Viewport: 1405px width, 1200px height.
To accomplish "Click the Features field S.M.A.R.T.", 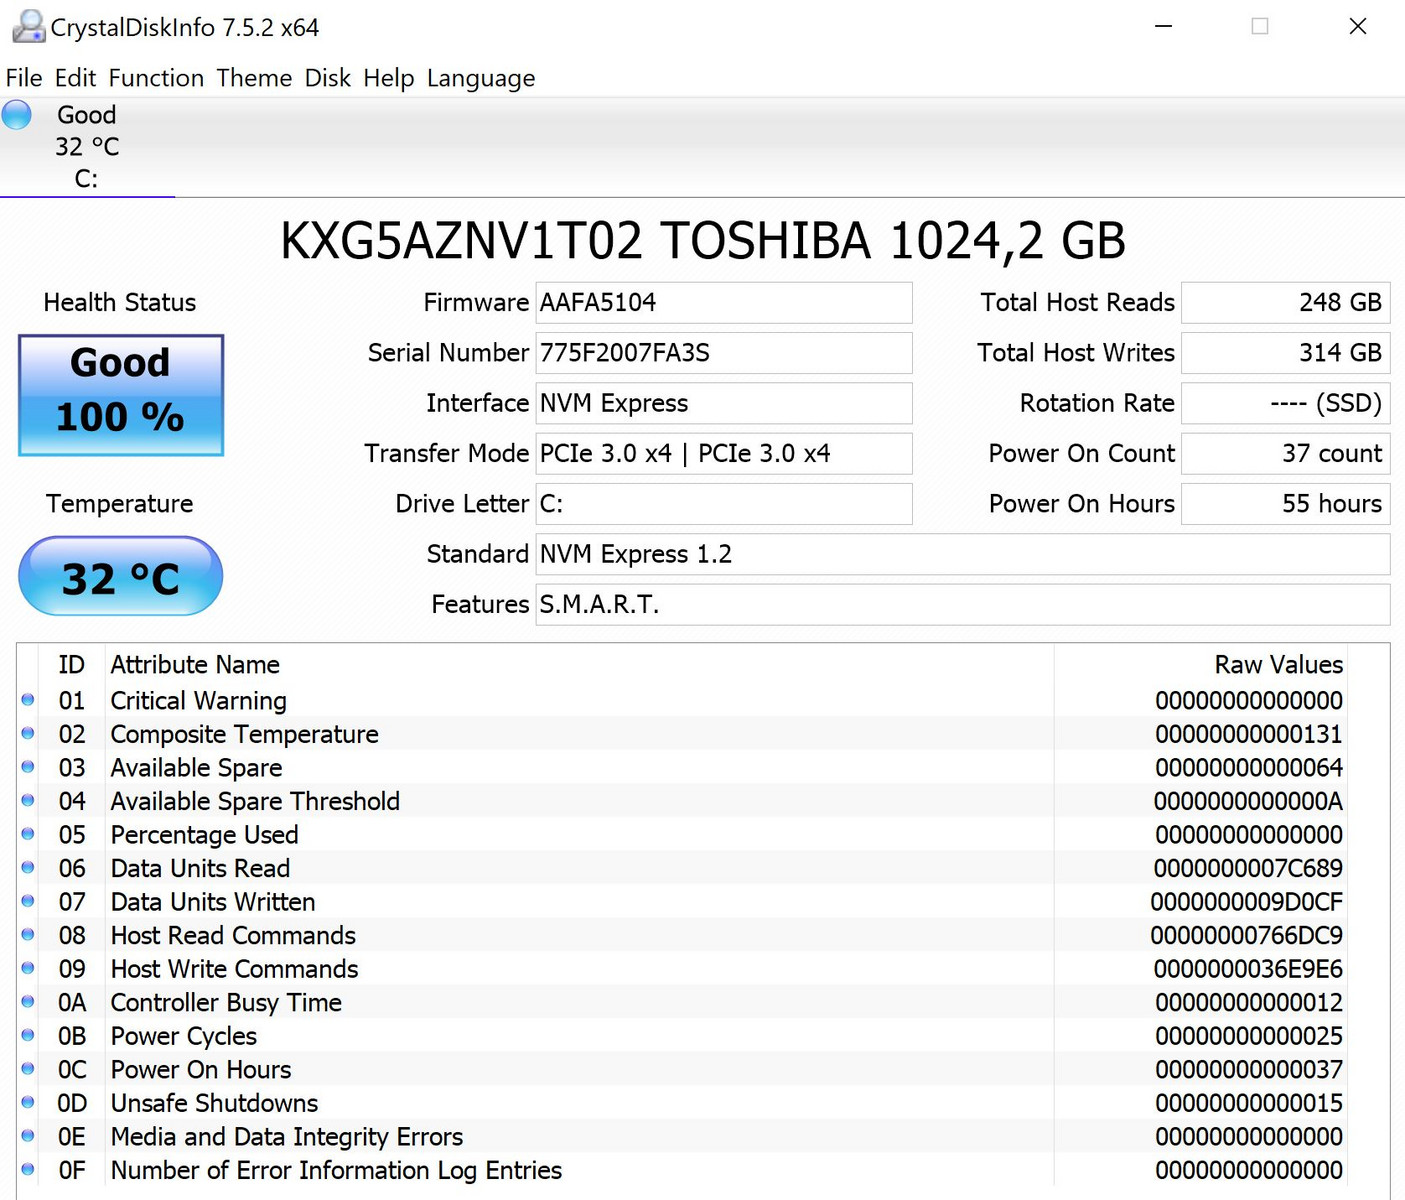I will pos(963,604).
